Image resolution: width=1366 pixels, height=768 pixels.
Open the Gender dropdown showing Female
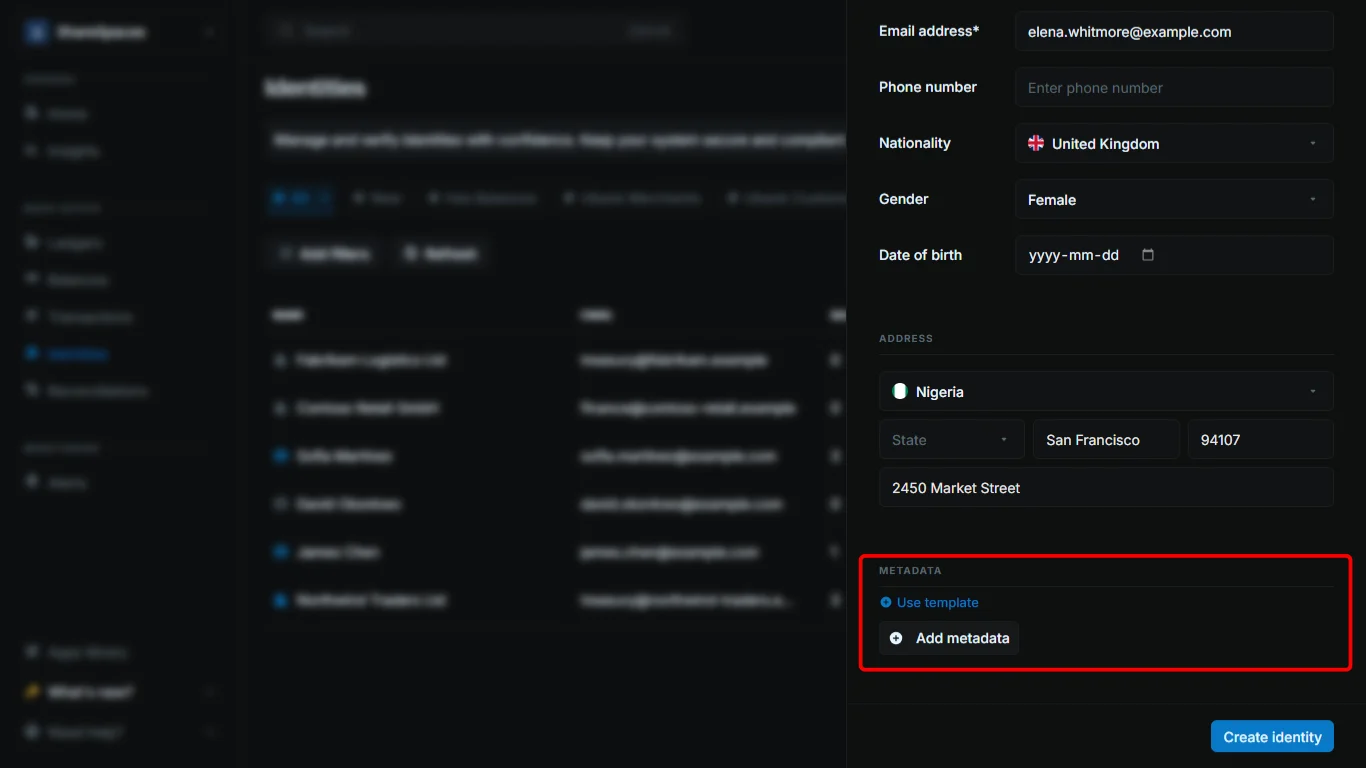tap(1174, 199)
